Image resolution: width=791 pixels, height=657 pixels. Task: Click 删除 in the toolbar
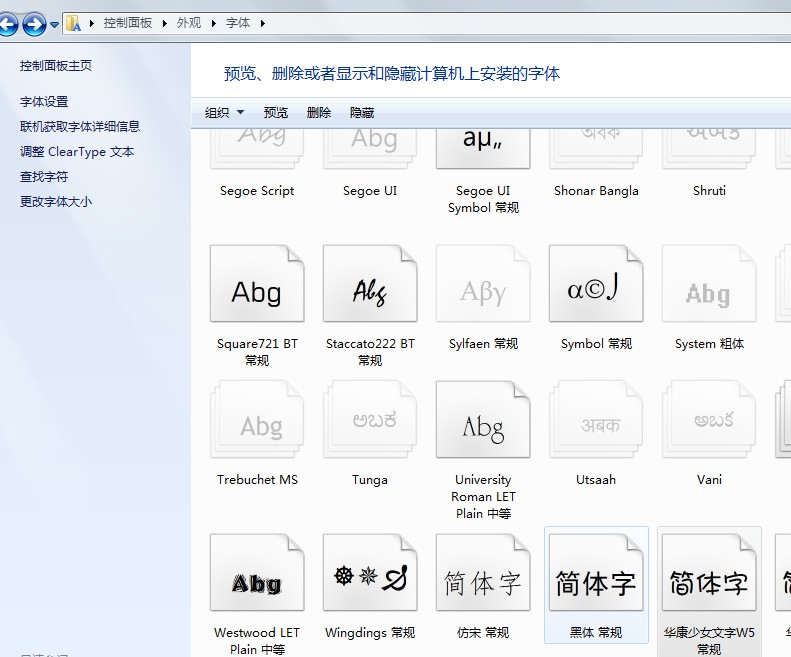point(319,113)
